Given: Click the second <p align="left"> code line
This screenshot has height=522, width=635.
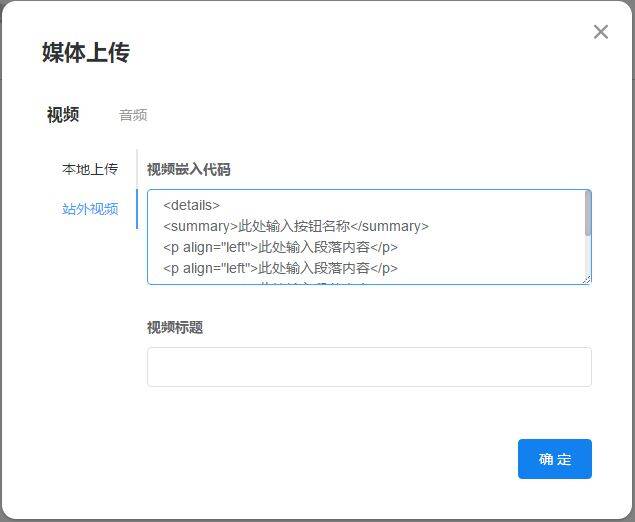Looking at the screenshot, I should click(280, 268).
